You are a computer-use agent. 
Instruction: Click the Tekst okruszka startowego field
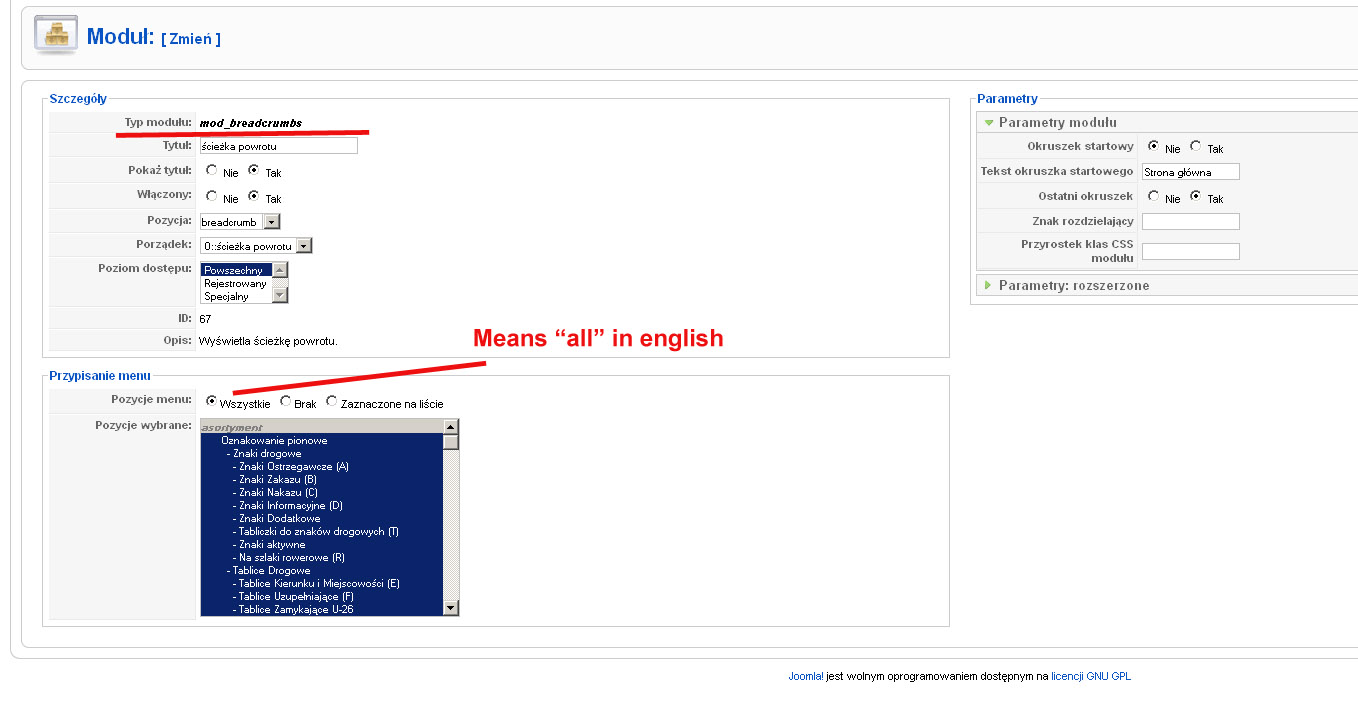[x=1191, y=171]
